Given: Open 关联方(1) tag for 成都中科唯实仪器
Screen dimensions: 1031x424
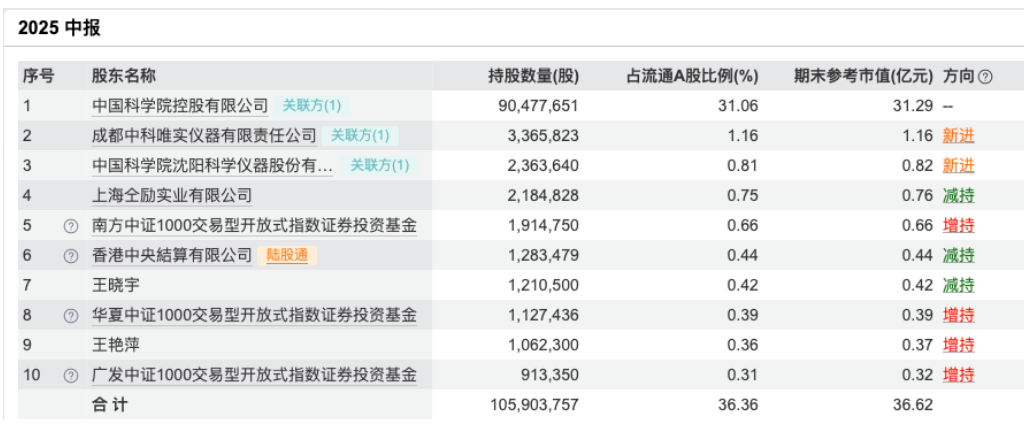Looking at the screenshot, I should point(360,135).
